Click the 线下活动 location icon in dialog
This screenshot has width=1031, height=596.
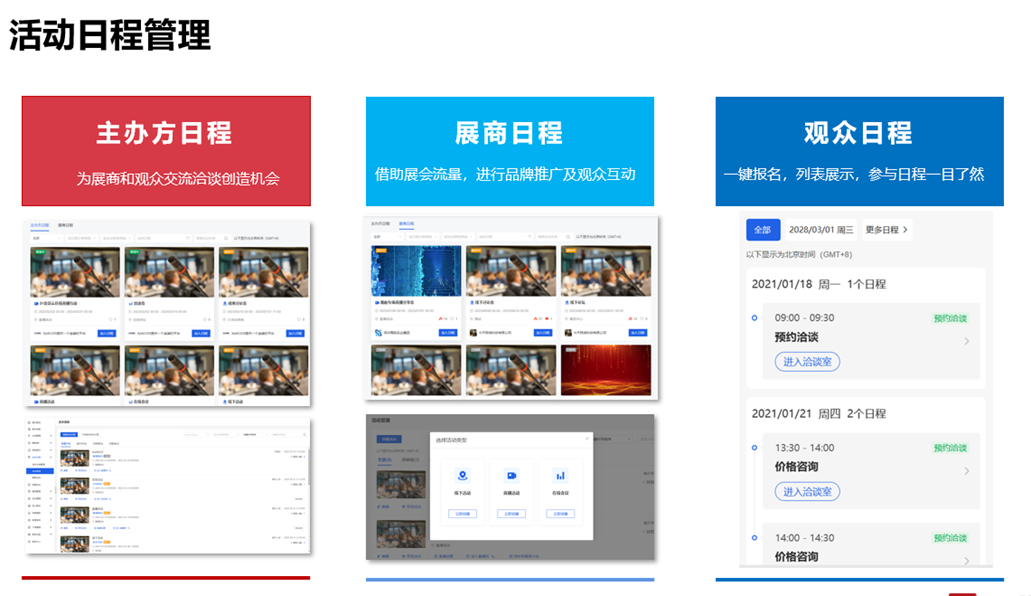[461, 476]
